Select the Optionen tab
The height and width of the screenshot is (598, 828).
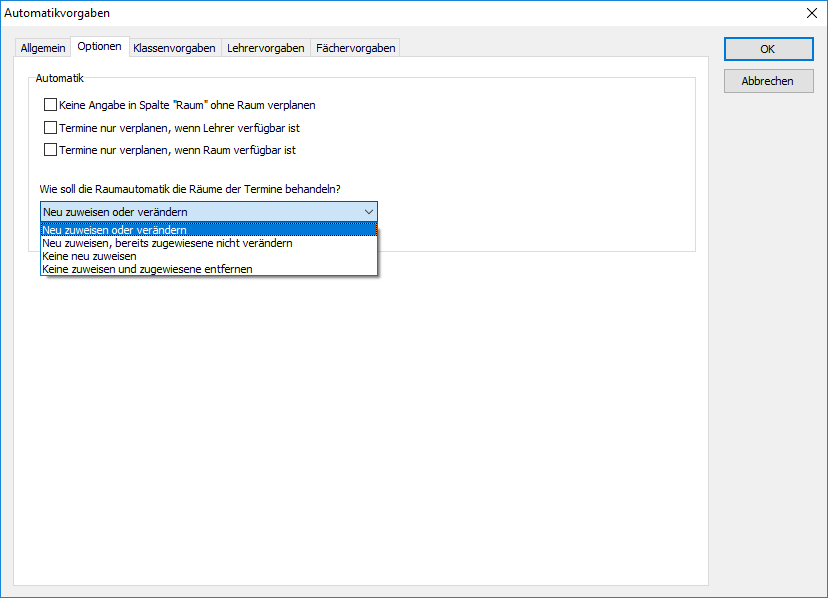coord(99,46)
